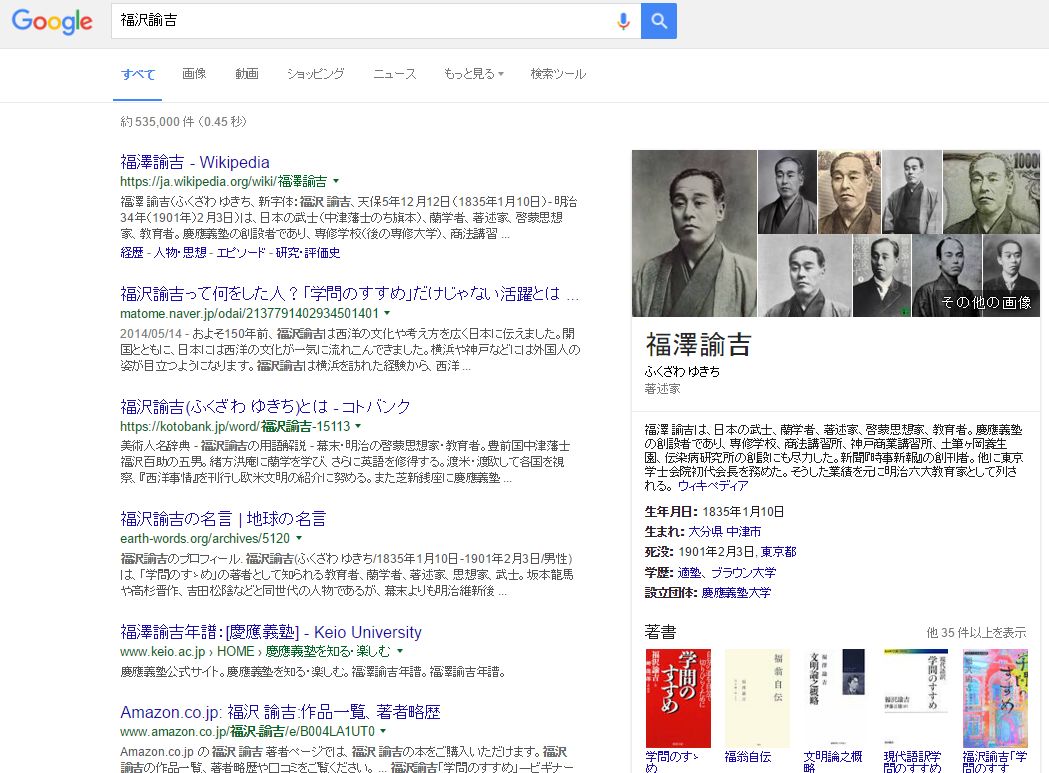1049x773 pixels.
Task: Open the 中津市 birthplace link
Action: point(743,531)
